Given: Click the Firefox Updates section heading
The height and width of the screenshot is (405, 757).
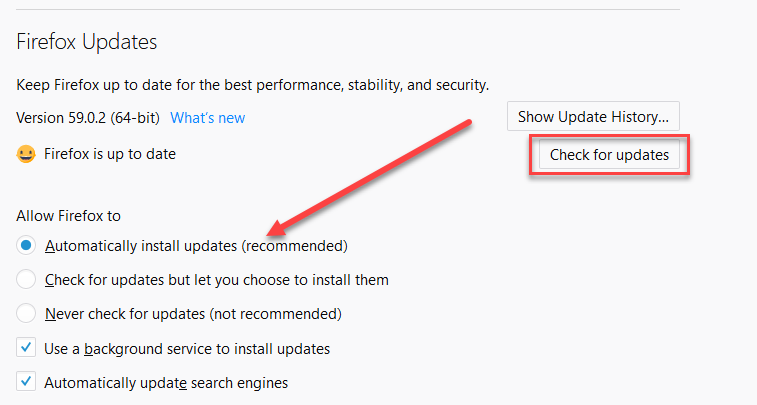Looking at the screenshot, I should coord(87,42).
